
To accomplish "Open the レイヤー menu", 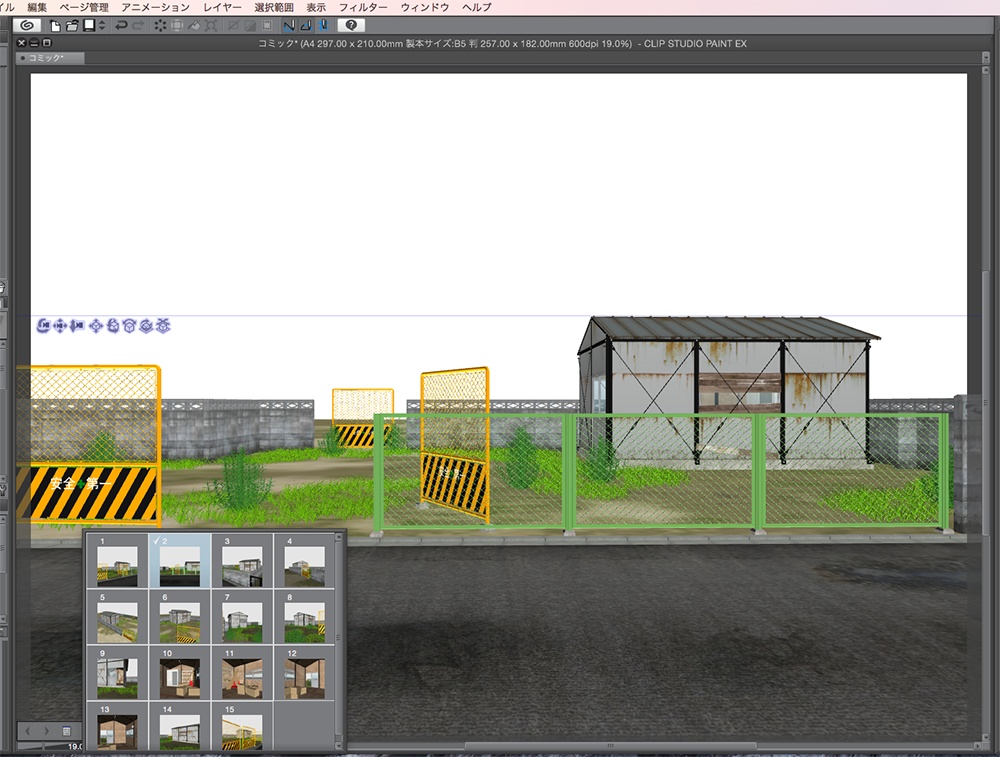I will (x=222, y=7).
